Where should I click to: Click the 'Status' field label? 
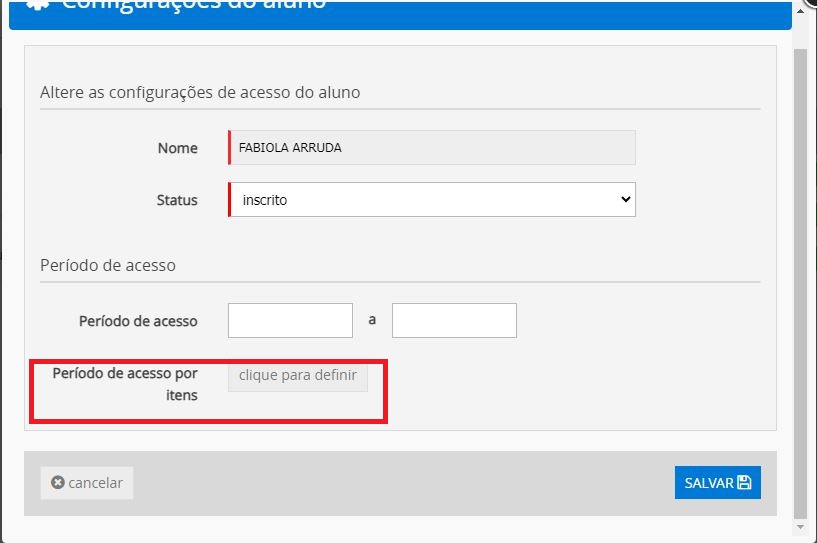coord(177,200)
